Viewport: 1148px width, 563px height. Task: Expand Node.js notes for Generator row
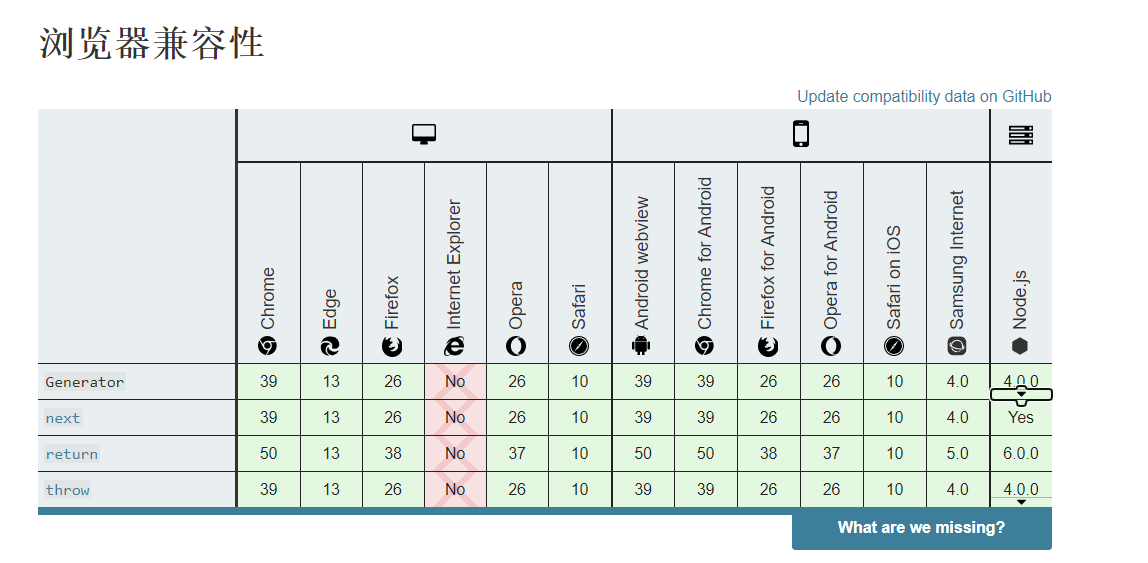(1021, 395)
